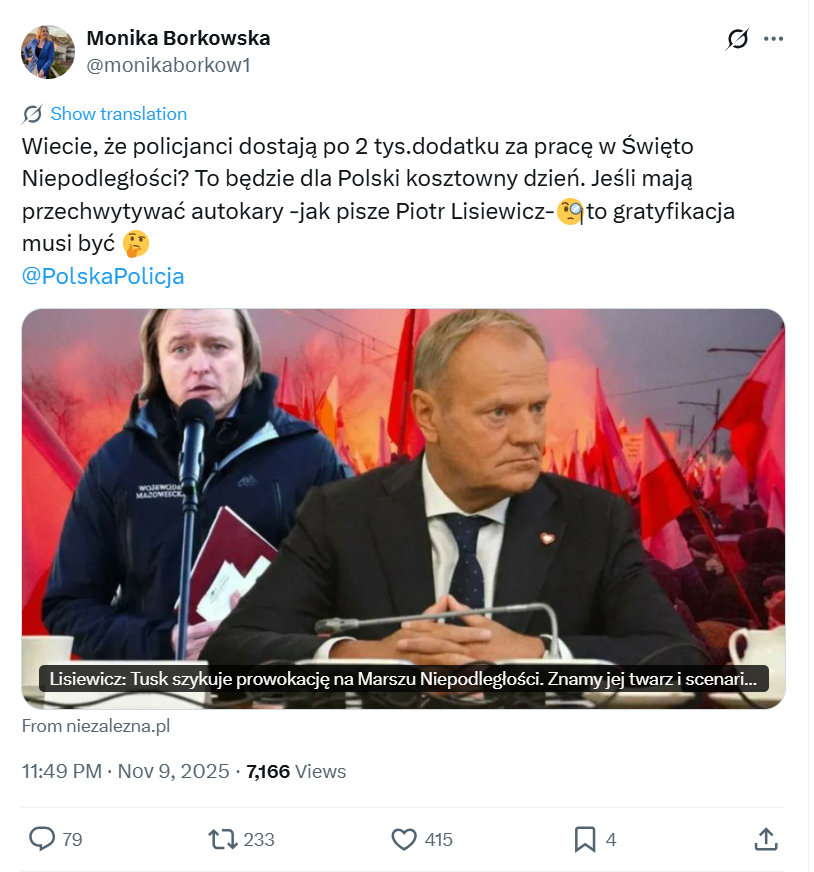Show translation of the Polish post
Viewport: 814px width, 872px height.
118,113
